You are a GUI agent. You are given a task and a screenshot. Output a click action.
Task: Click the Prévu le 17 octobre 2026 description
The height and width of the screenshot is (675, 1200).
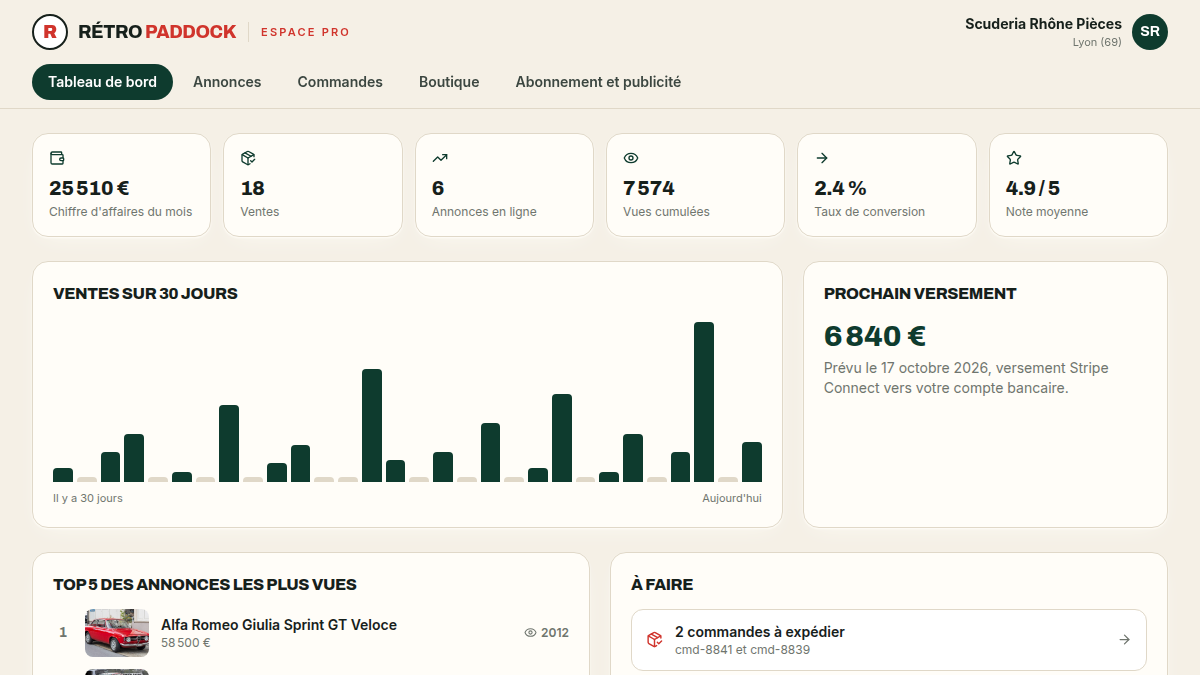(966, 378)
